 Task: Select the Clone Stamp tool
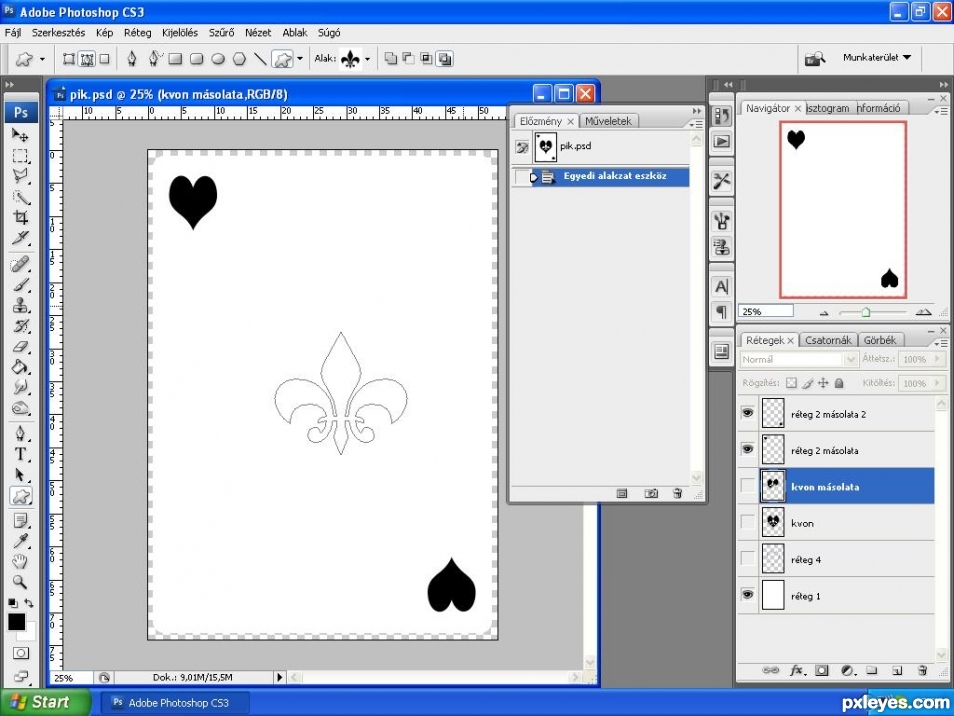tap(20, 305)
